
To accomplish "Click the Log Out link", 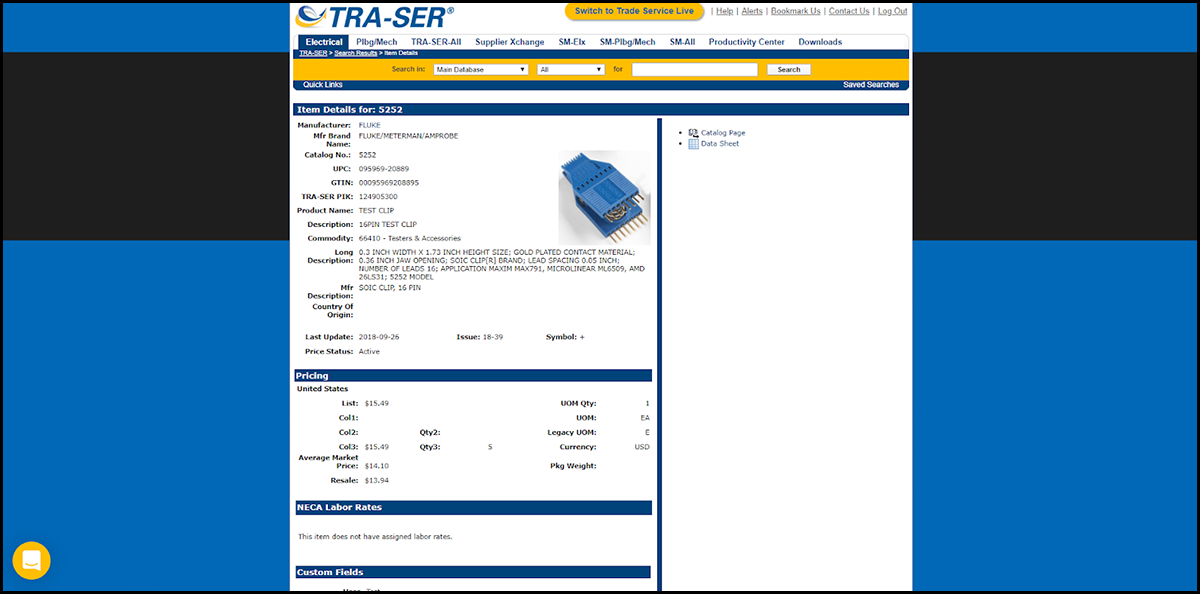I will tap(892, 11).
